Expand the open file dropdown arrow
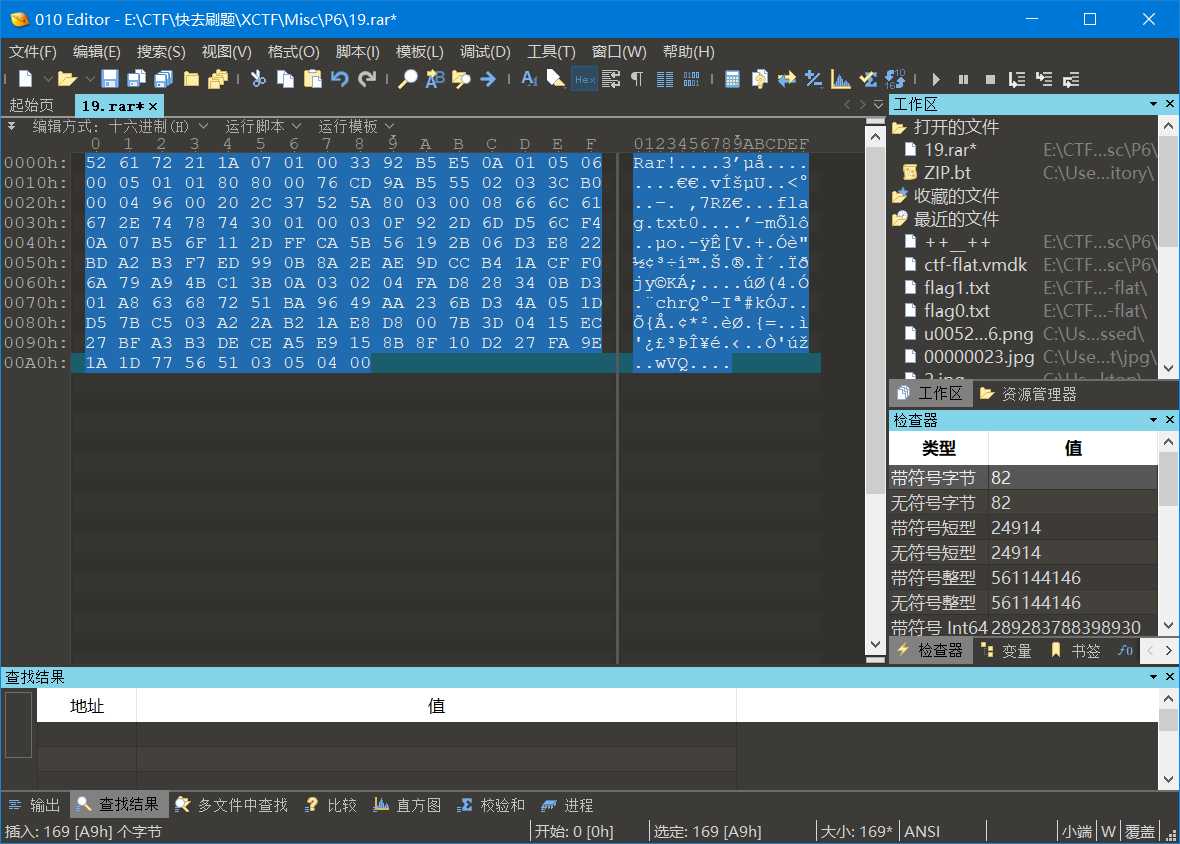This screenshot has width=1180, height=844. [x=90, y=79]
